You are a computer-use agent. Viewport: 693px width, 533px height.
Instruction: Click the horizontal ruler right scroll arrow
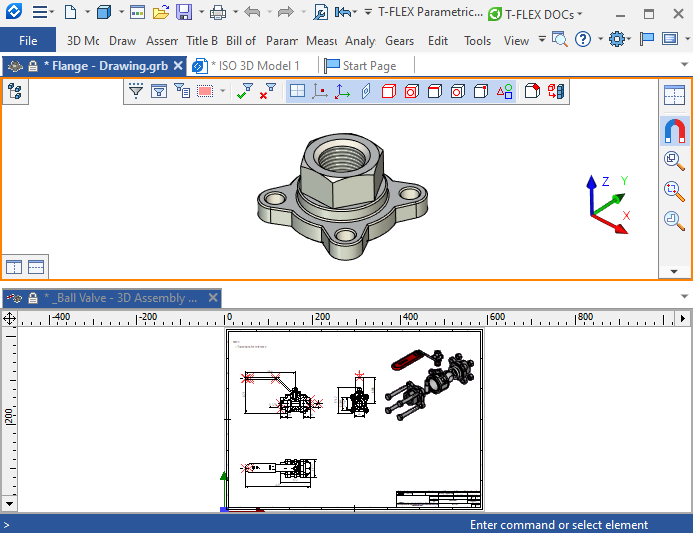click(x=683, y=318)
